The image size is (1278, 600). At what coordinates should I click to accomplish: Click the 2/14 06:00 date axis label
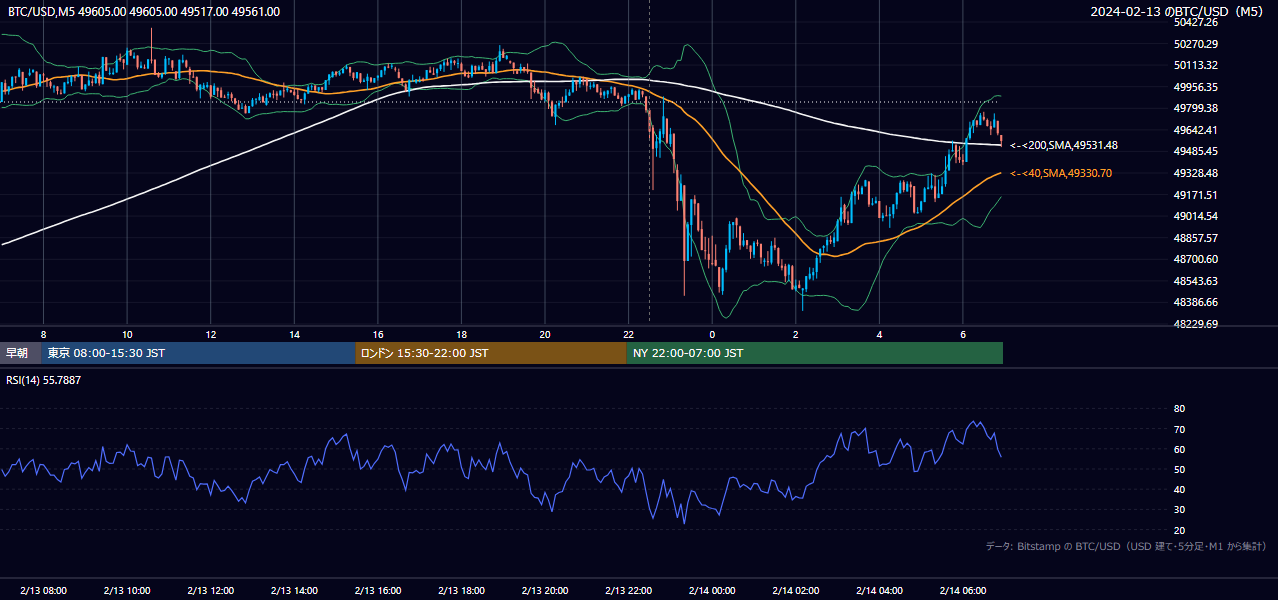pyautogui.click(x=963, y=590)
